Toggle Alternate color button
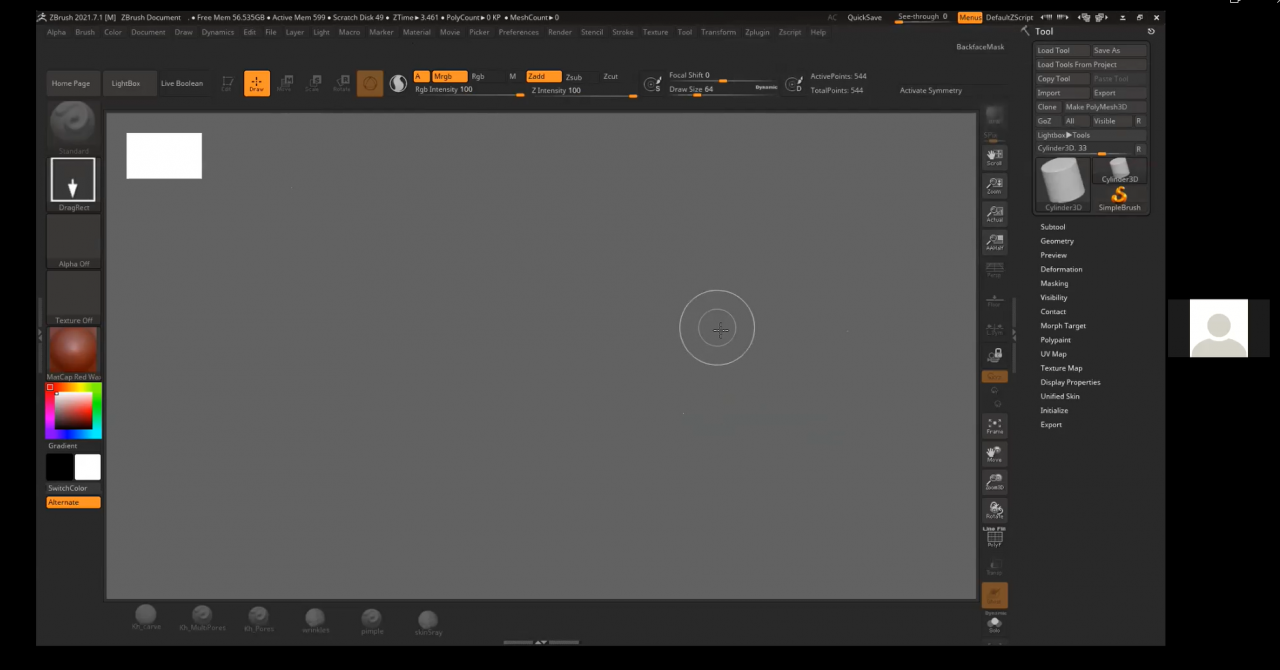Screen dimensions: 1280x670 (73, 502)
